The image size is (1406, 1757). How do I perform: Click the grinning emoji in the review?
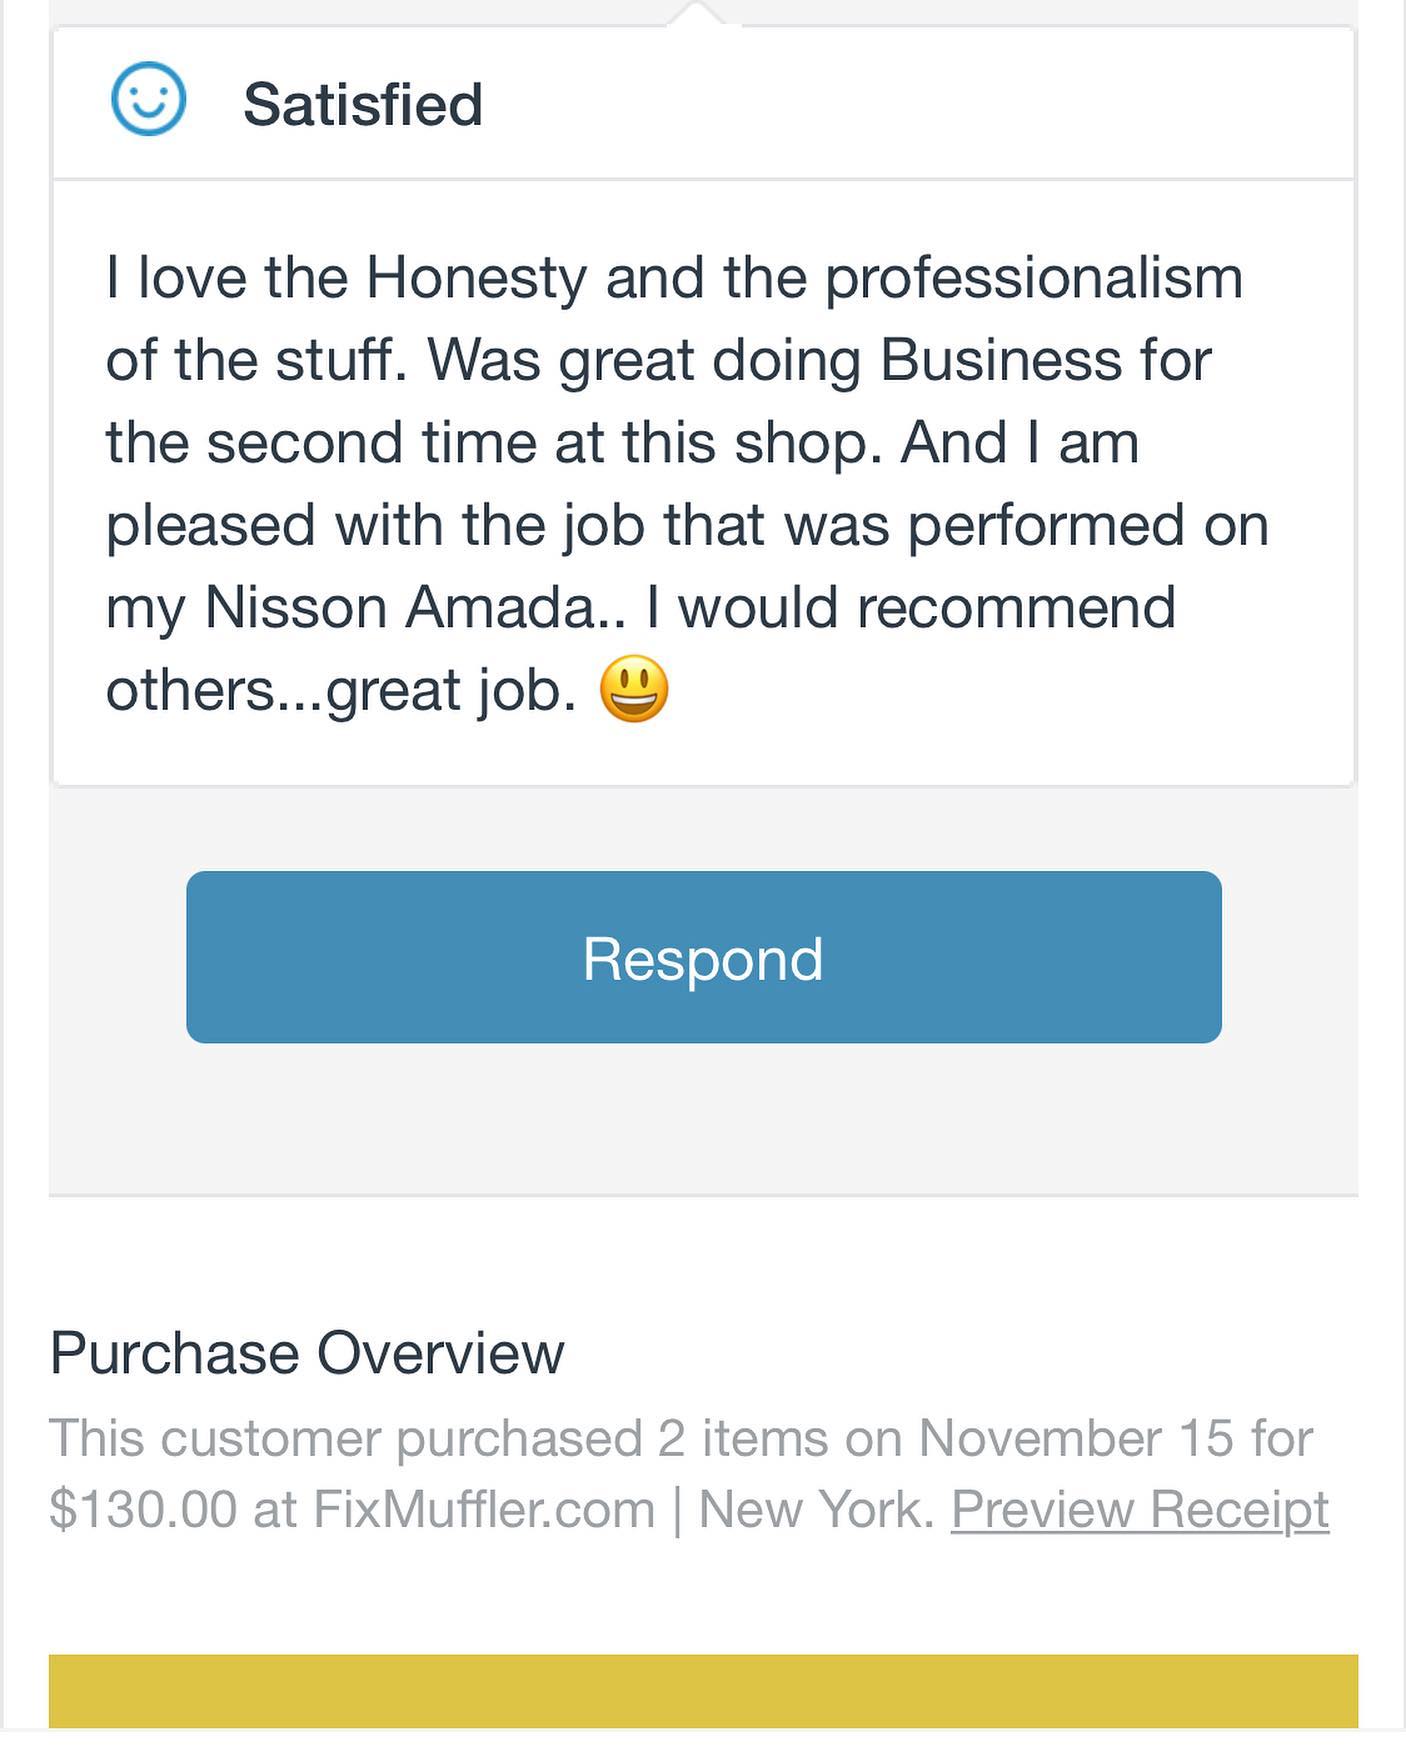[634, 689]
